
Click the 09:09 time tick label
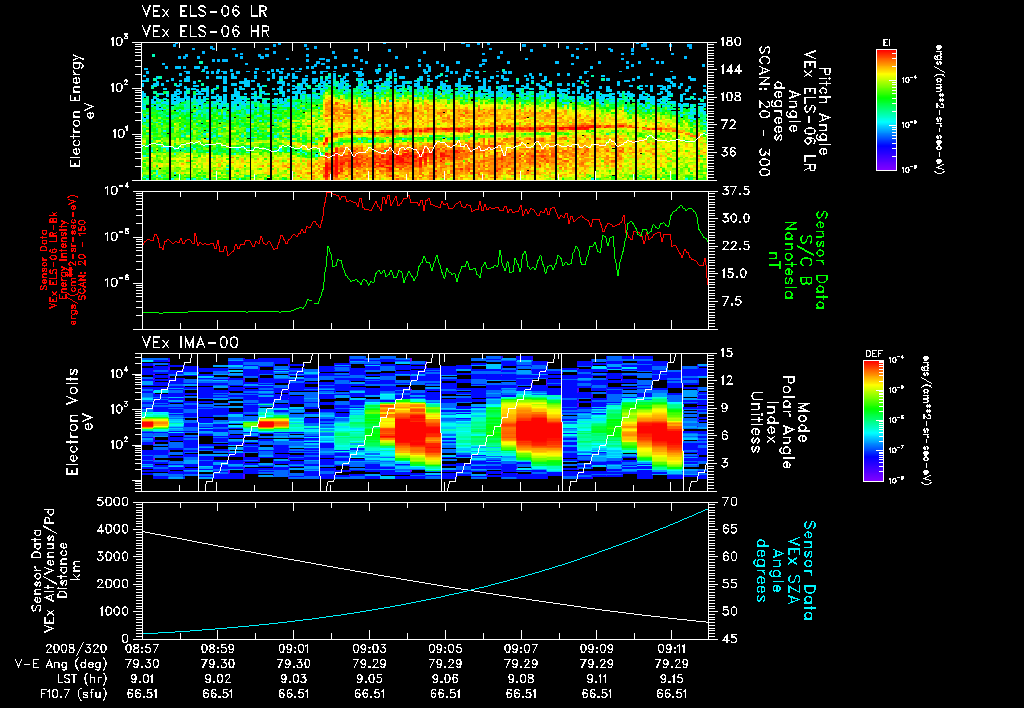pos(597,649)
